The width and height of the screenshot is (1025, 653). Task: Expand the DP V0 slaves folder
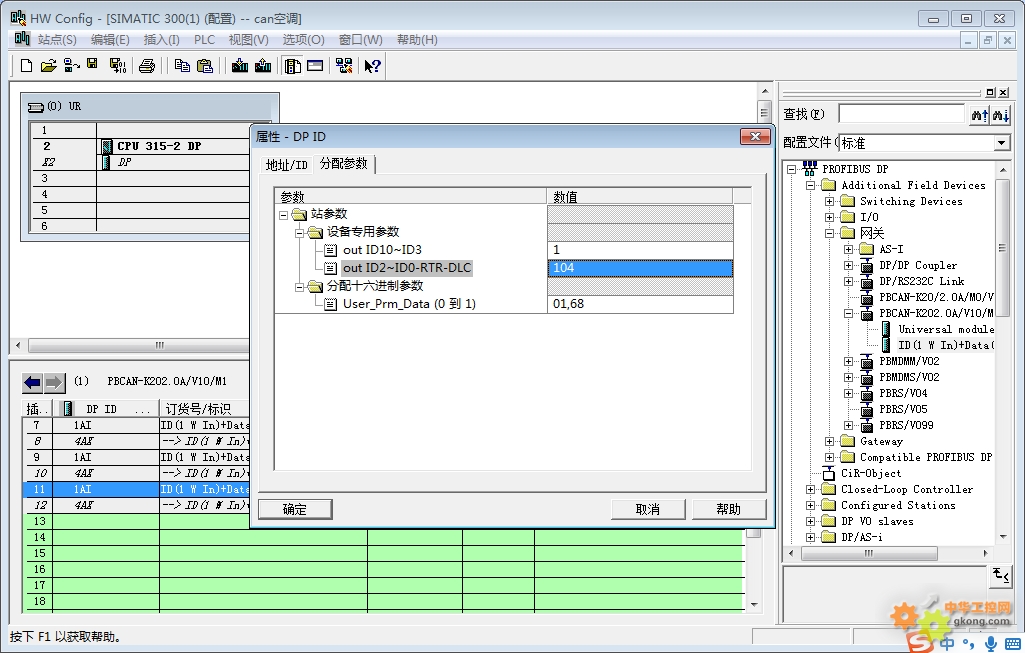coord(811,522)
